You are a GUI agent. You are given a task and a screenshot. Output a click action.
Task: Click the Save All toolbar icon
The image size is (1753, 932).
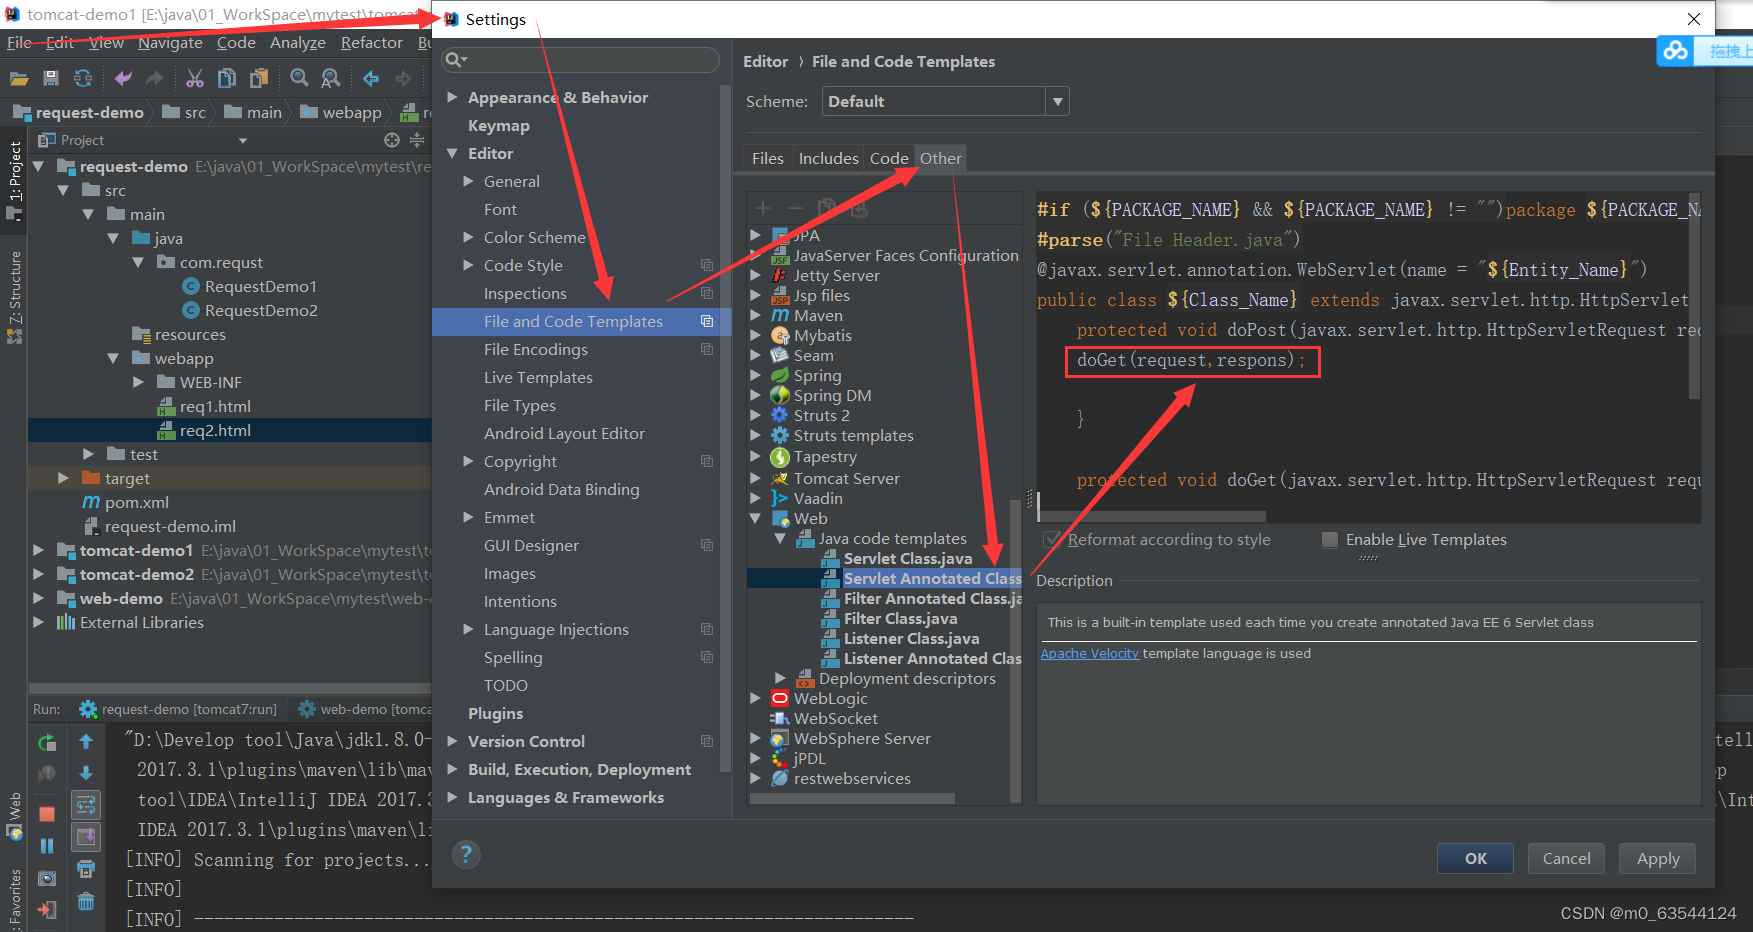point(51,78)
